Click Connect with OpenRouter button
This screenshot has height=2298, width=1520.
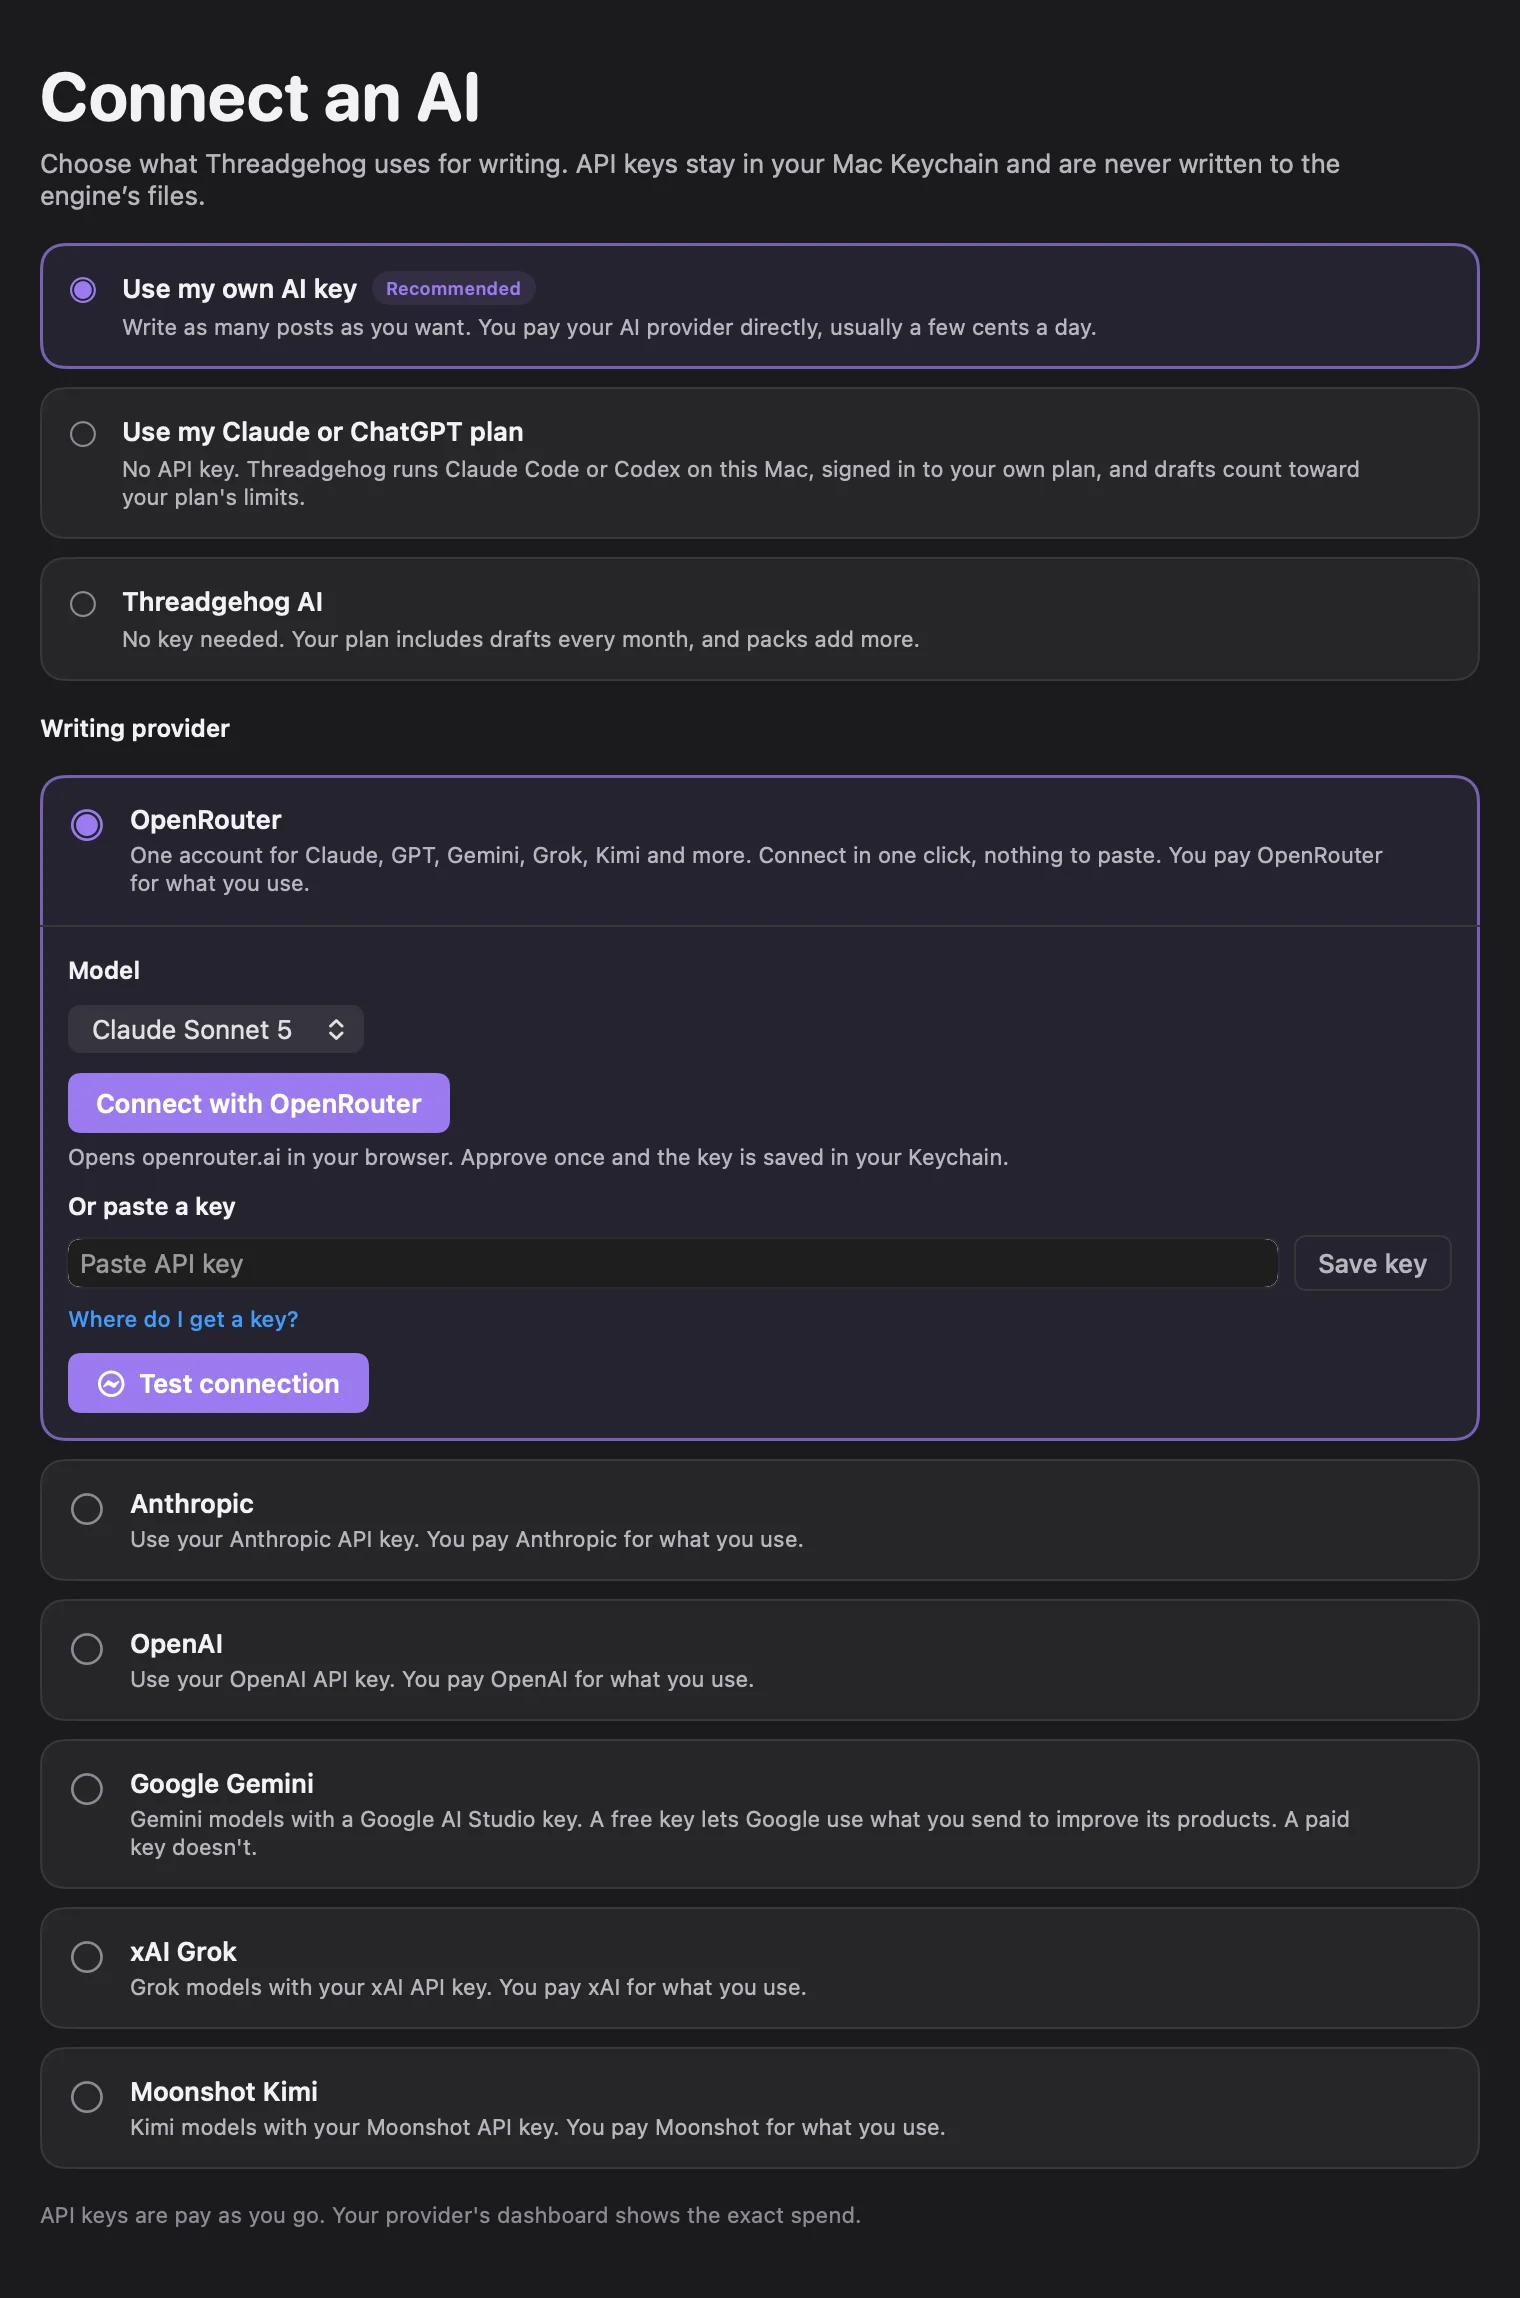(x=259, y=1103)
